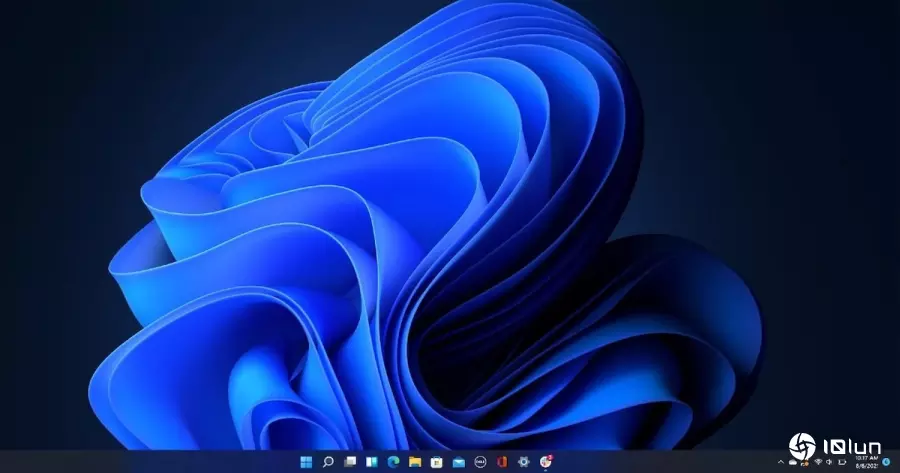Open Settings gear on taskbar

pos(523,462)
